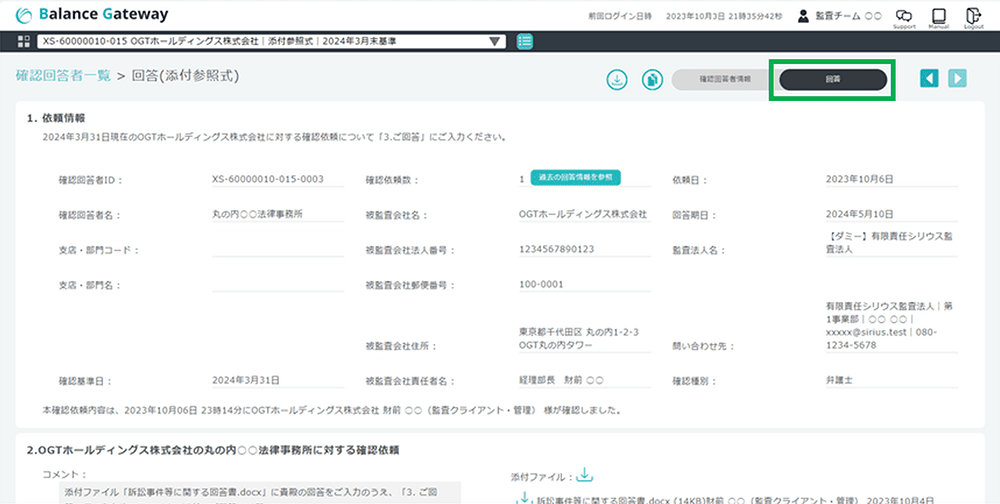Open the 確認回答者一覧 breadcrumb link
Image resolution: width=1000 pixels, height=504 pixels.
(x=63, y=75)
